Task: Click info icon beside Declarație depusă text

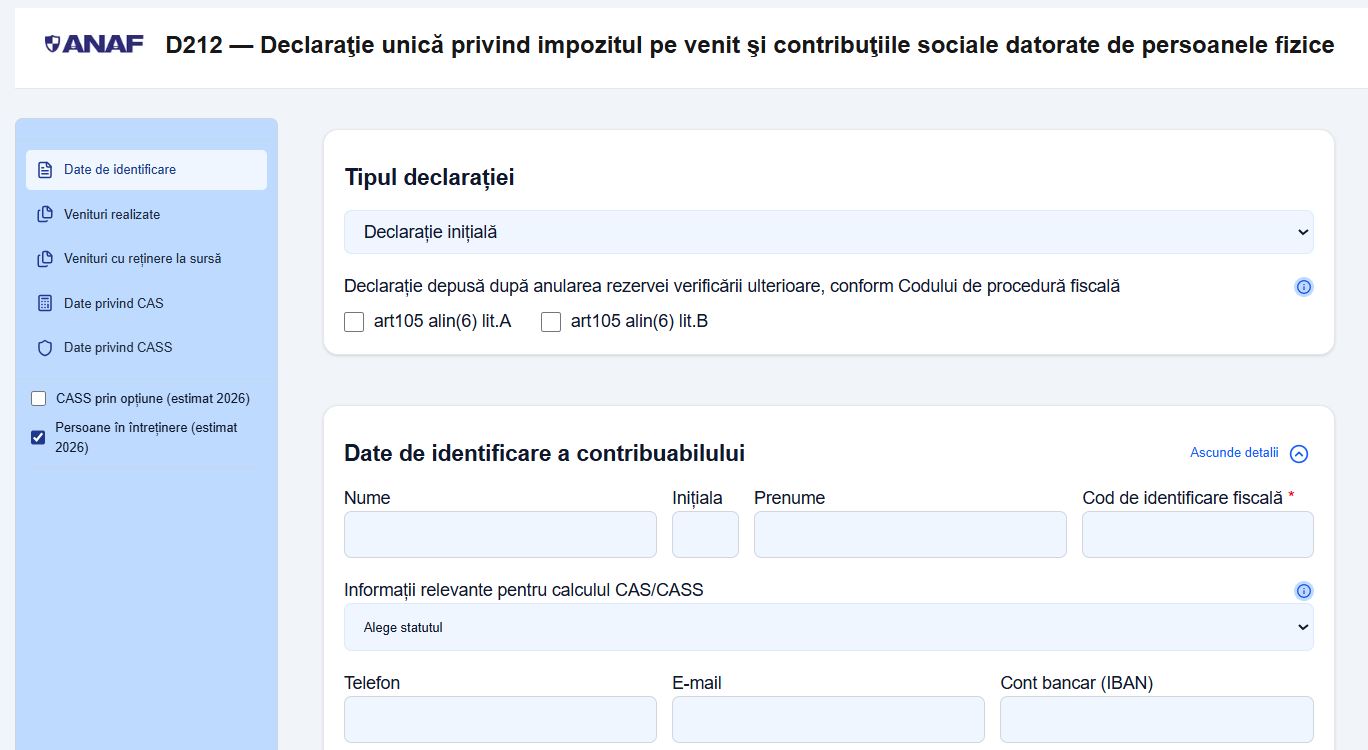Action: pyautogui.click(x=1303, y=287)
